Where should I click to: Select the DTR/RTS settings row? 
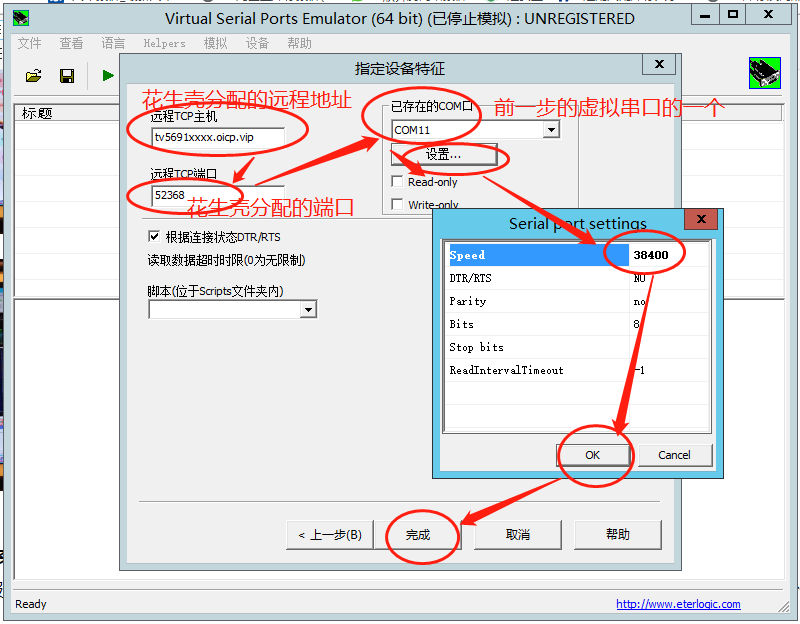tap(577, 278)
